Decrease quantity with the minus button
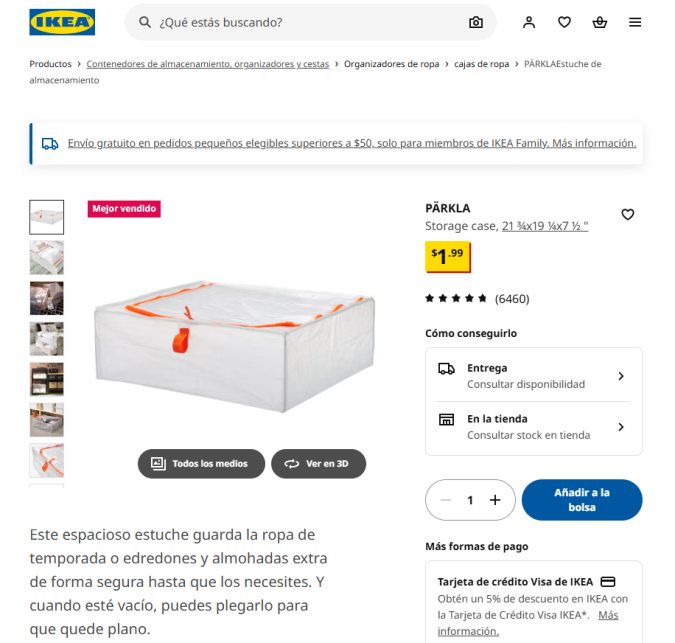675x643 pixels. click(446, 500)
